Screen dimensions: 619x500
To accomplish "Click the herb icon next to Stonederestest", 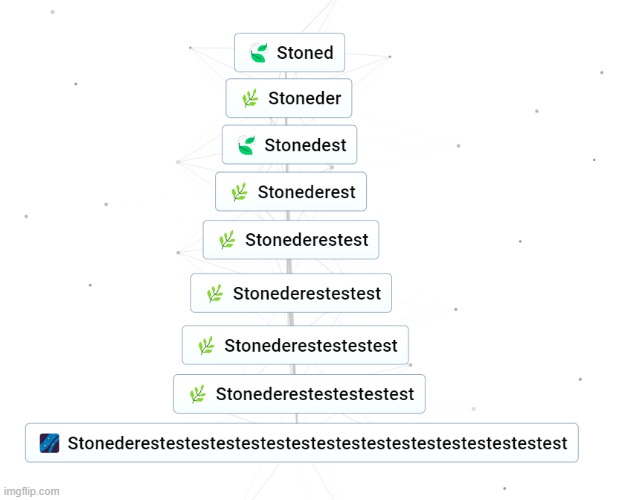I will 227,240.
